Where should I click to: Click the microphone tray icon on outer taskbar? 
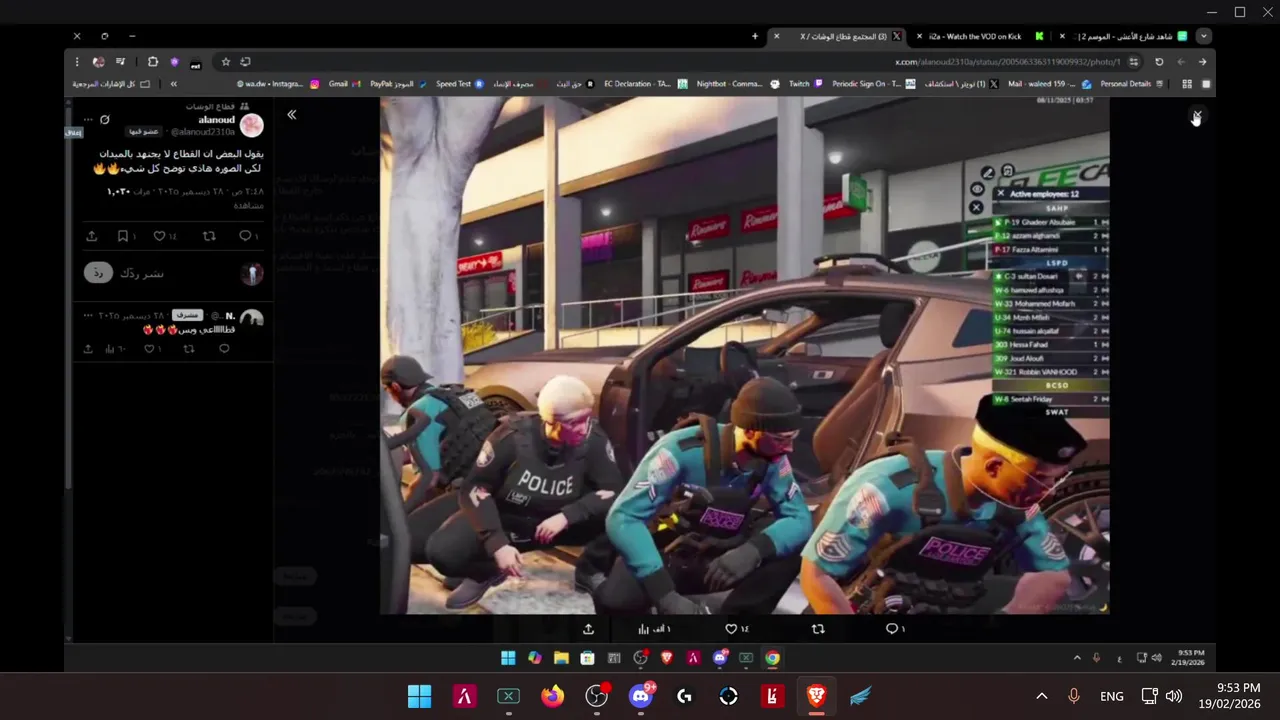(1074, 696)
